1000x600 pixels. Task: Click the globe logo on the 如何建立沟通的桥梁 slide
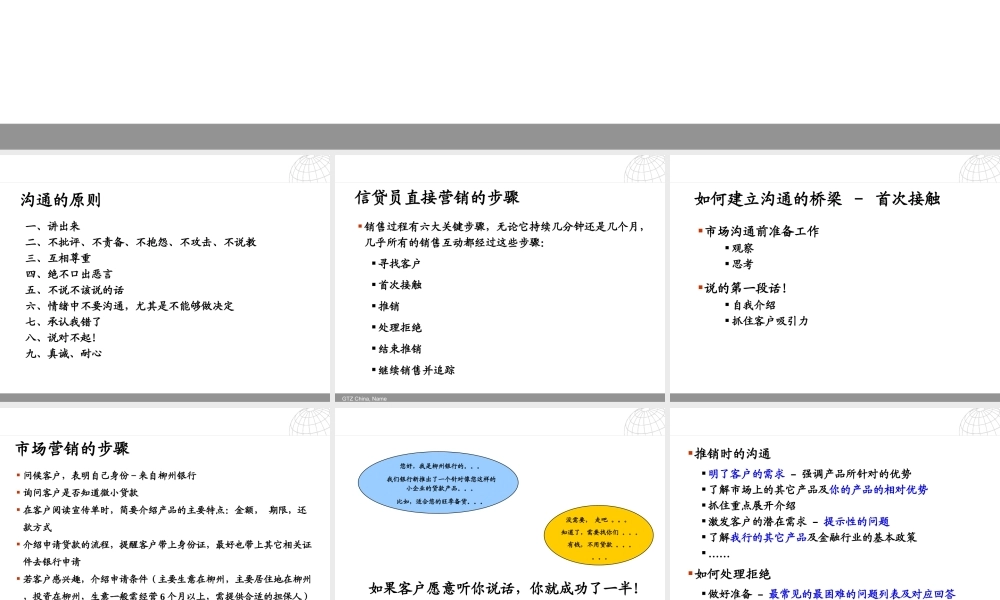click(980, 169)
